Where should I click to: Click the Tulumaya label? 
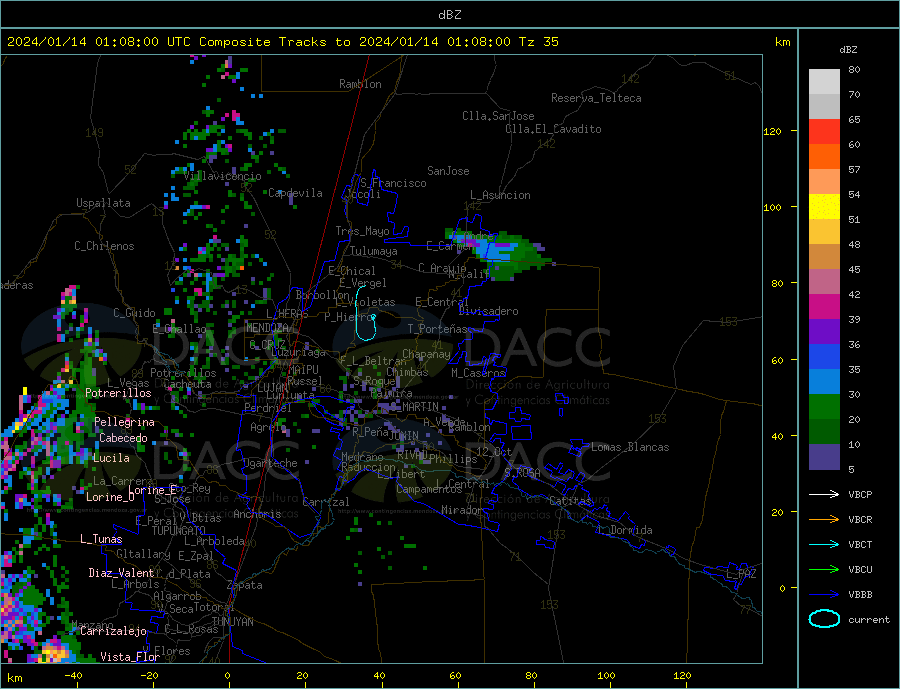[x=373, y=251]
